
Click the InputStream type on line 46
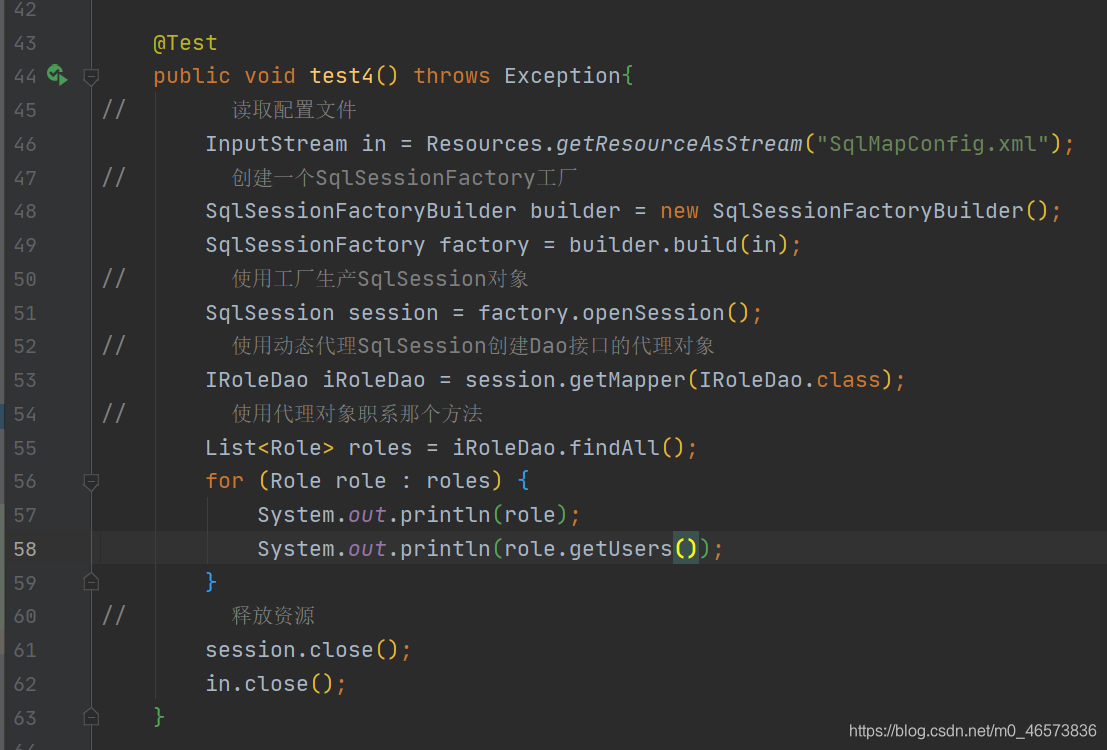click(x=276, y=144)
